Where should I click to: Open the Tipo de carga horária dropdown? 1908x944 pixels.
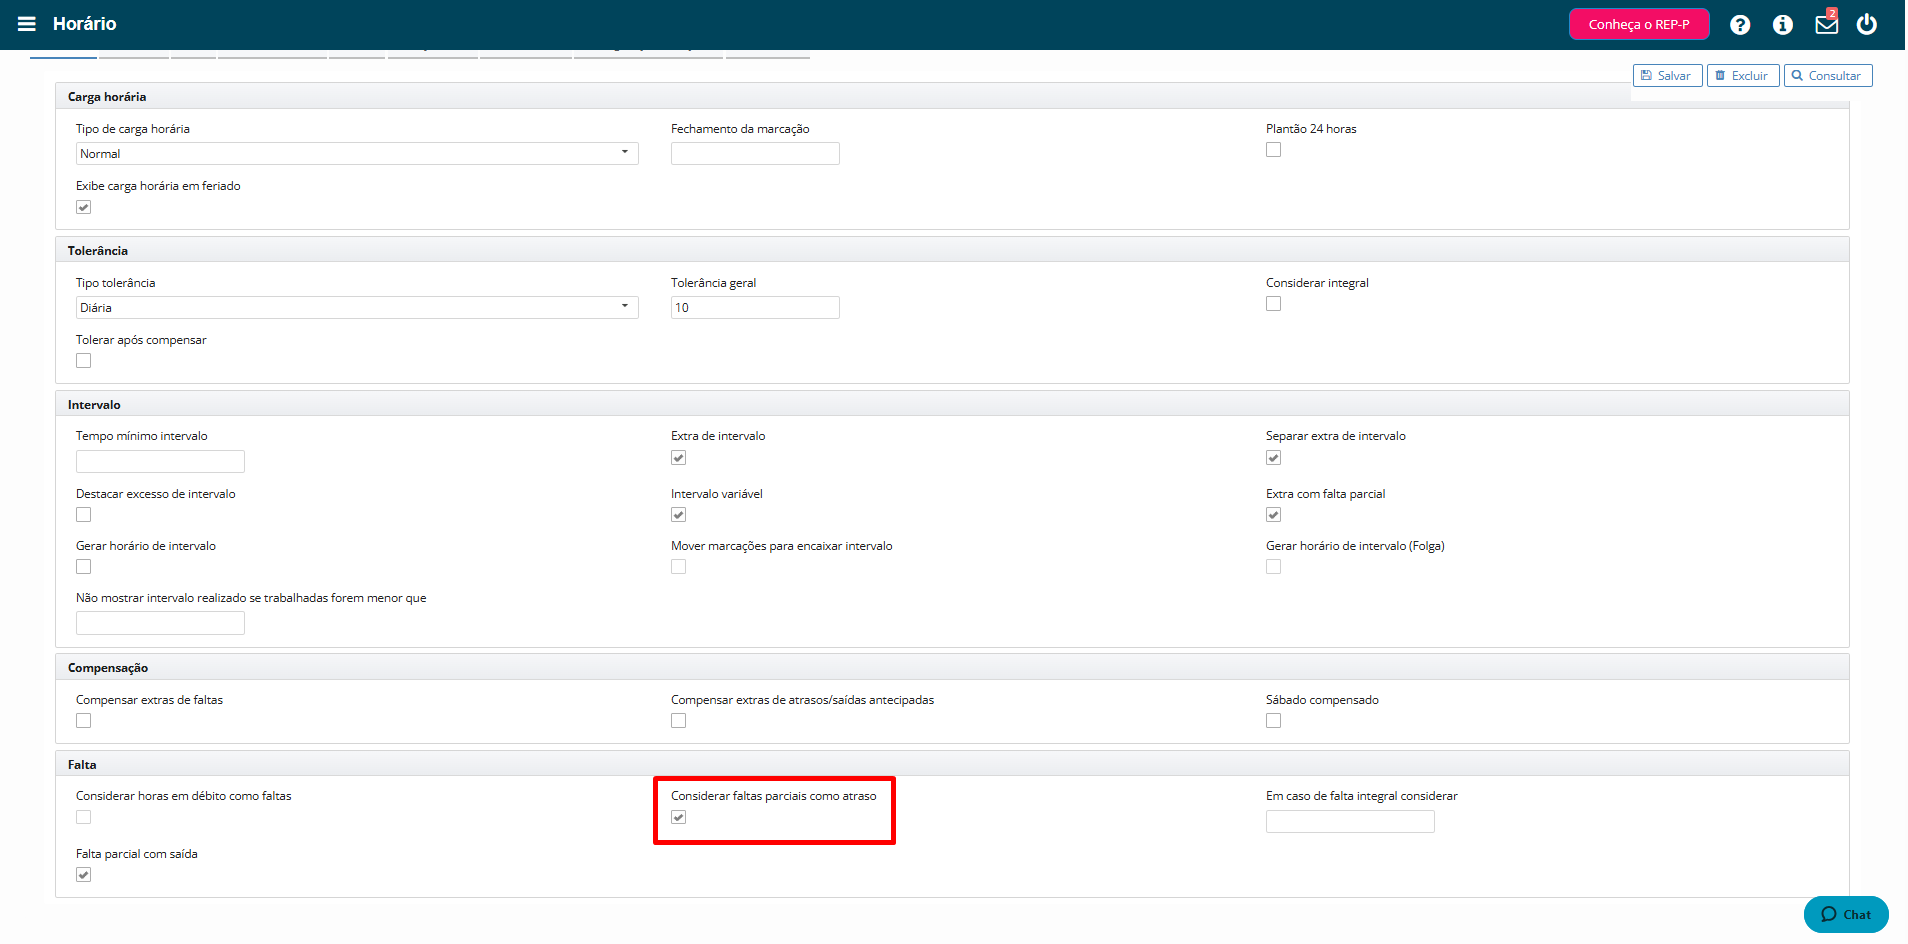(x=357, y=154)
